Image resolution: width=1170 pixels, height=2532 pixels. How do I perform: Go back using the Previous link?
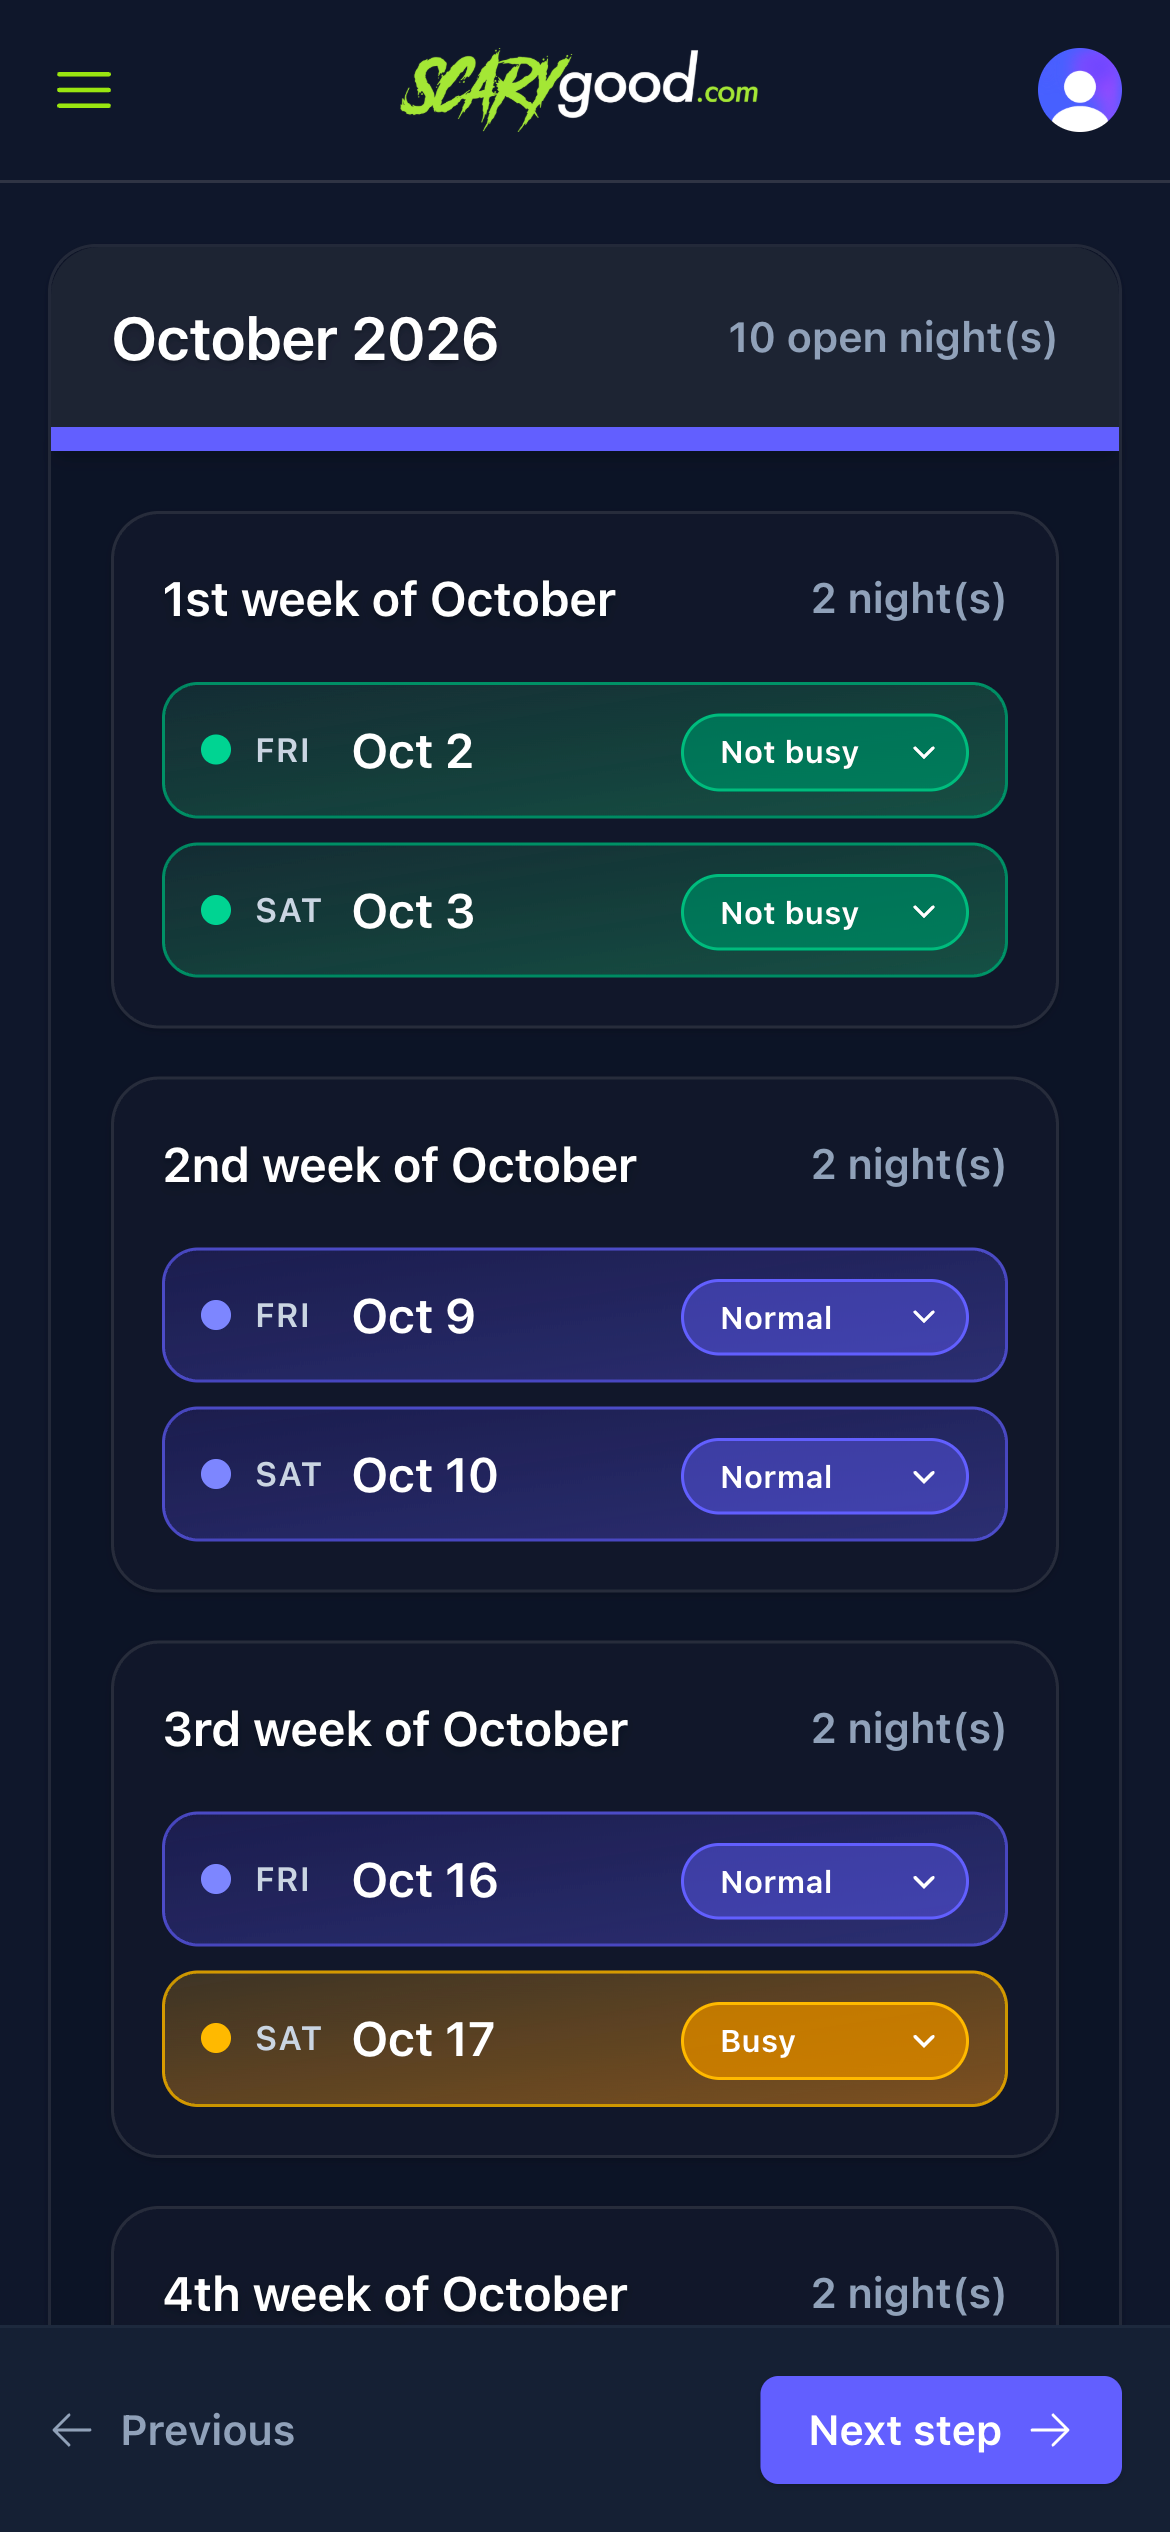[x=207, y=2430]
